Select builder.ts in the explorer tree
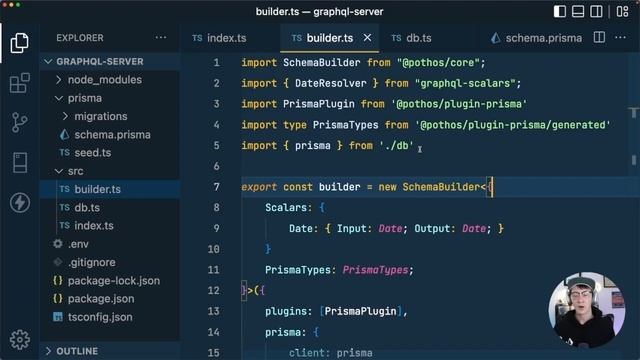Image resolution: width=640 pixels, height=360 pixels. [x=110, y=189]
